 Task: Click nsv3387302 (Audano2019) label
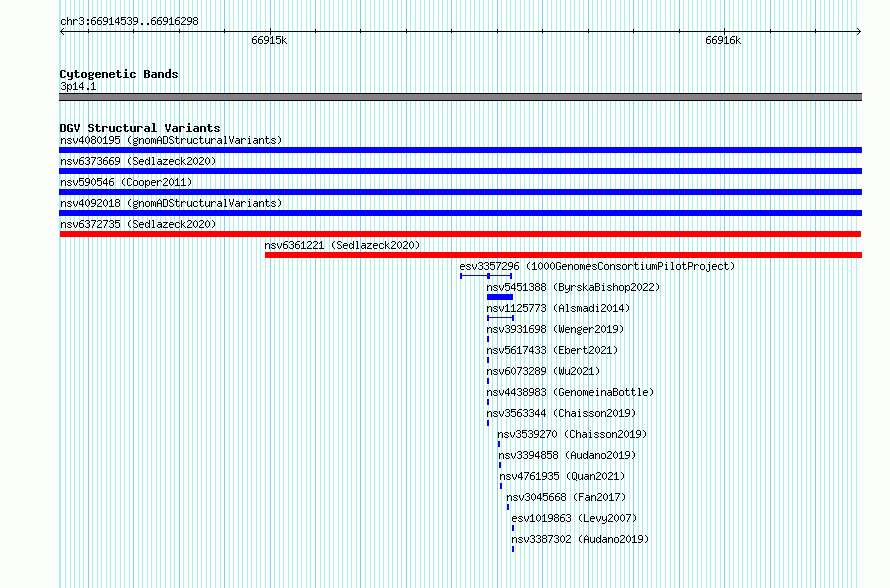click(580, 539)
